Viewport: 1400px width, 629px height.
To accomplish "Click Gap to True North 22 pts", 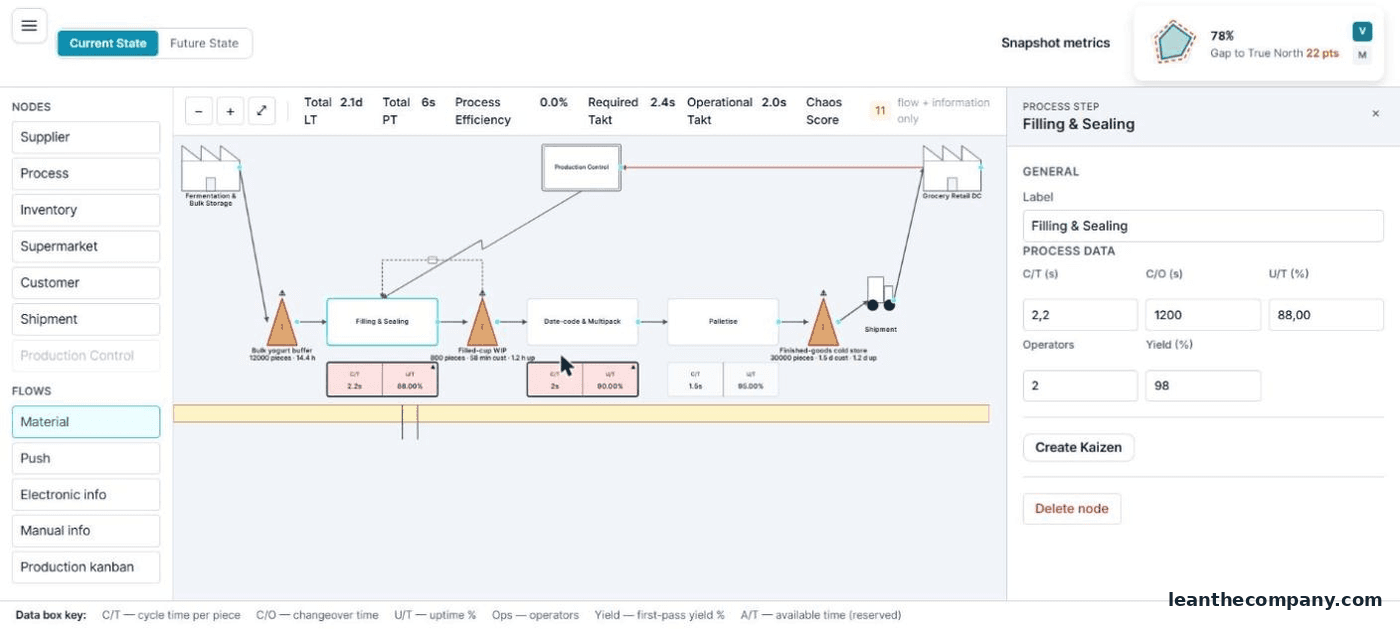I will [x=1274, y=53].
